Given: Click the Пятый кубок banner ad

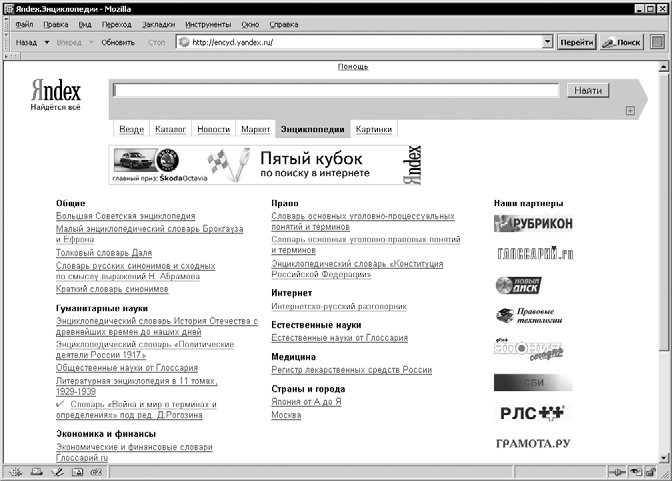Looking at the screenshot, I should tap(265, 165).
